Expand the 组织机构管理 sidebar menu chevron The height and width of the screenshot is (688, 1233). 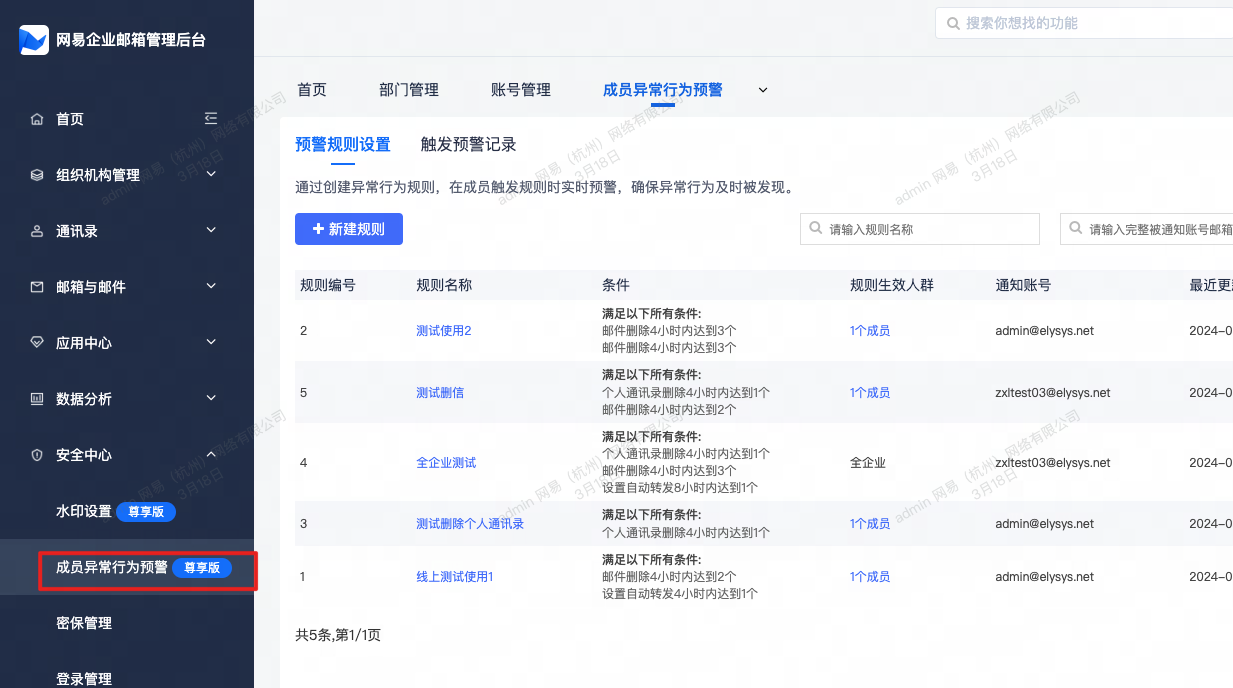(x=211, y=174)
